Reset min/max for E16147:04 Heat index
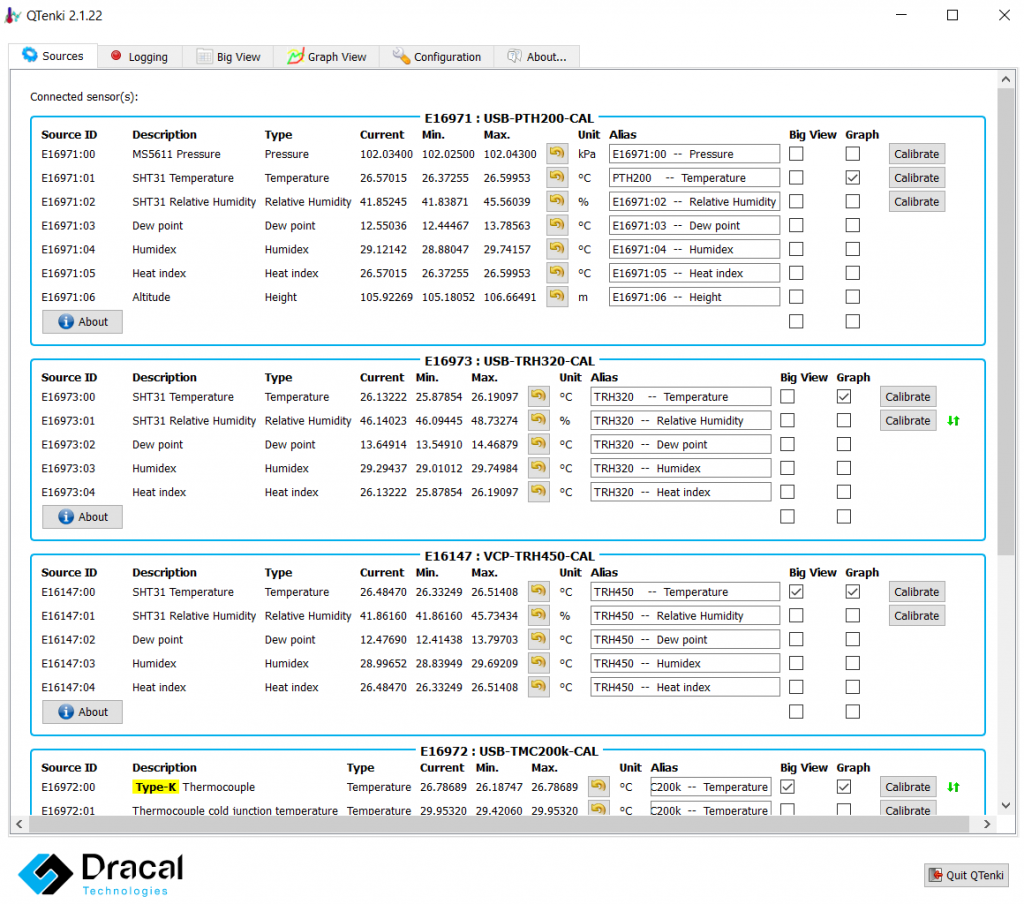The image size is (1024, 904). click(x=538, y=687)
